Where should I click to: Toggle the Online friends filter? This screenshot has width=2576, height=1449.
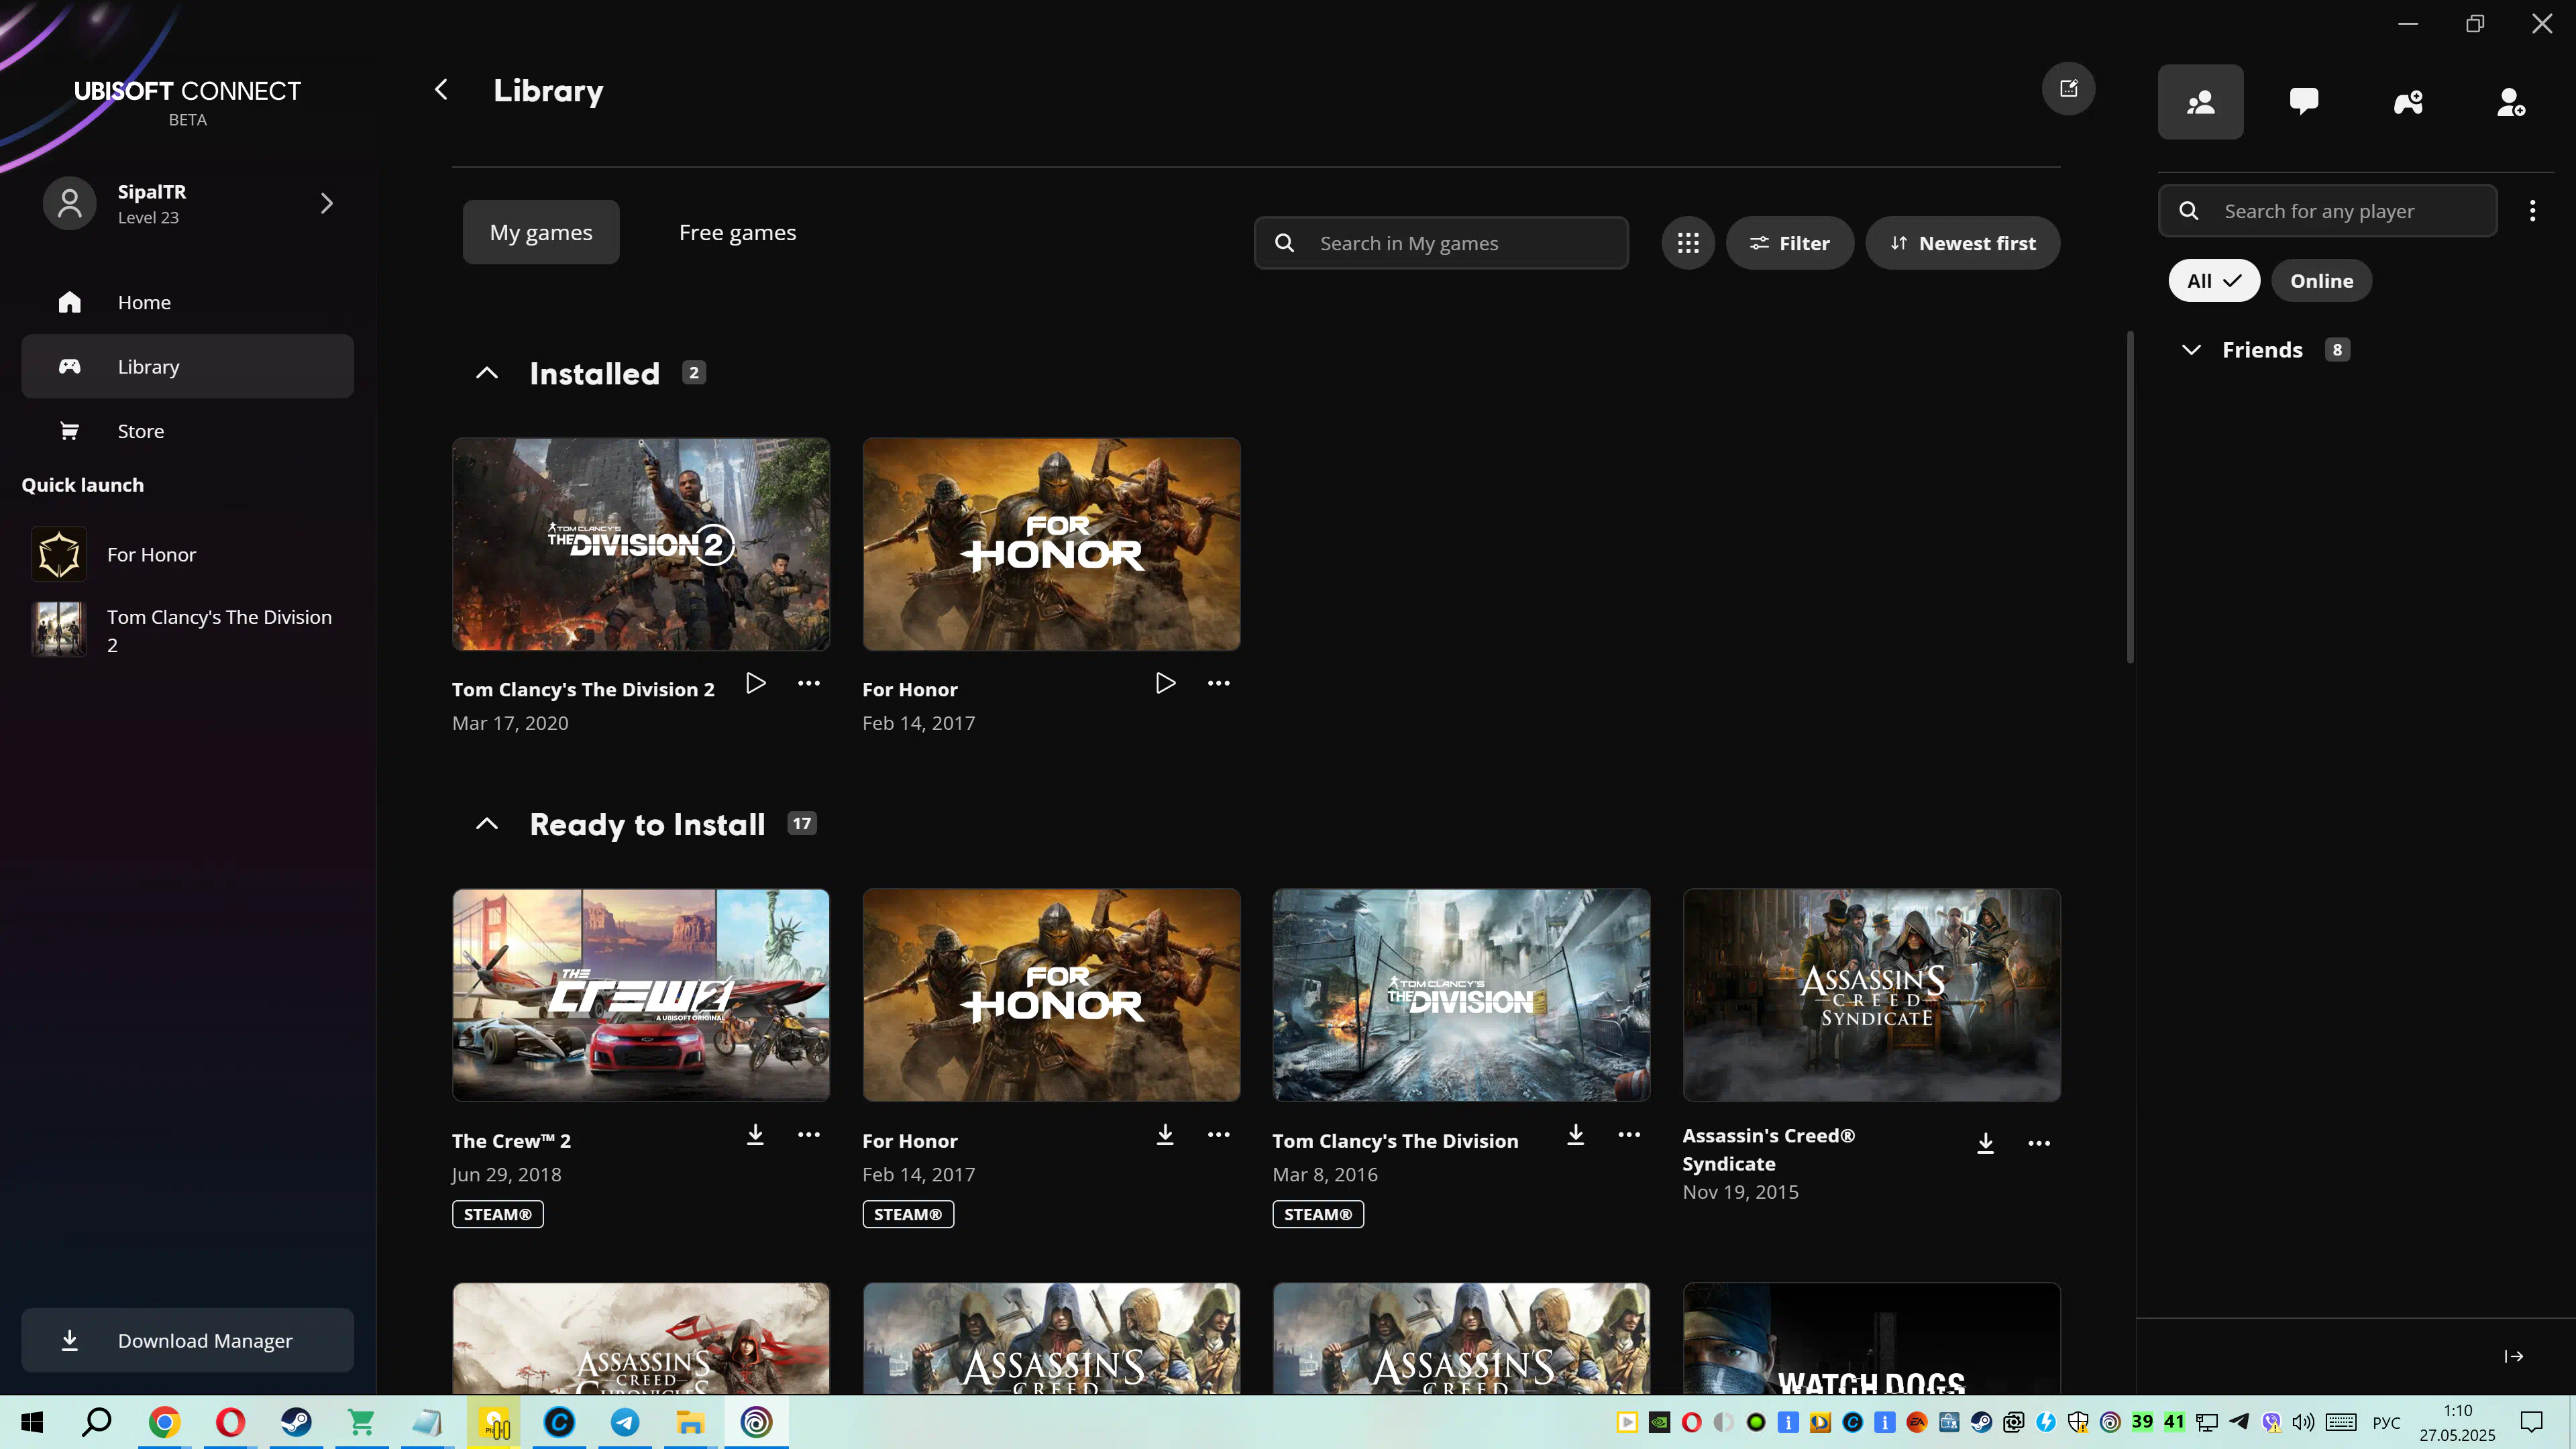pos(2322,281)
